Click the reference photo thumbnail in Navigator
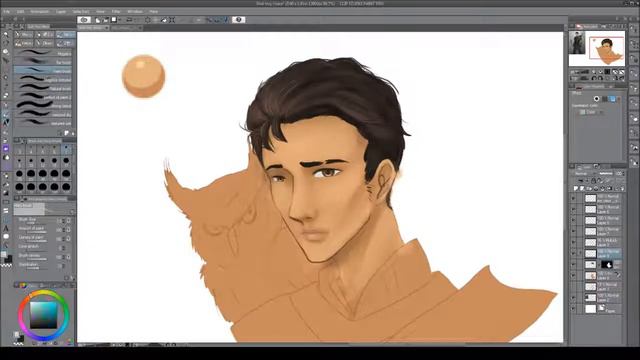The image size is (640, 360). (x=577, y=43)
